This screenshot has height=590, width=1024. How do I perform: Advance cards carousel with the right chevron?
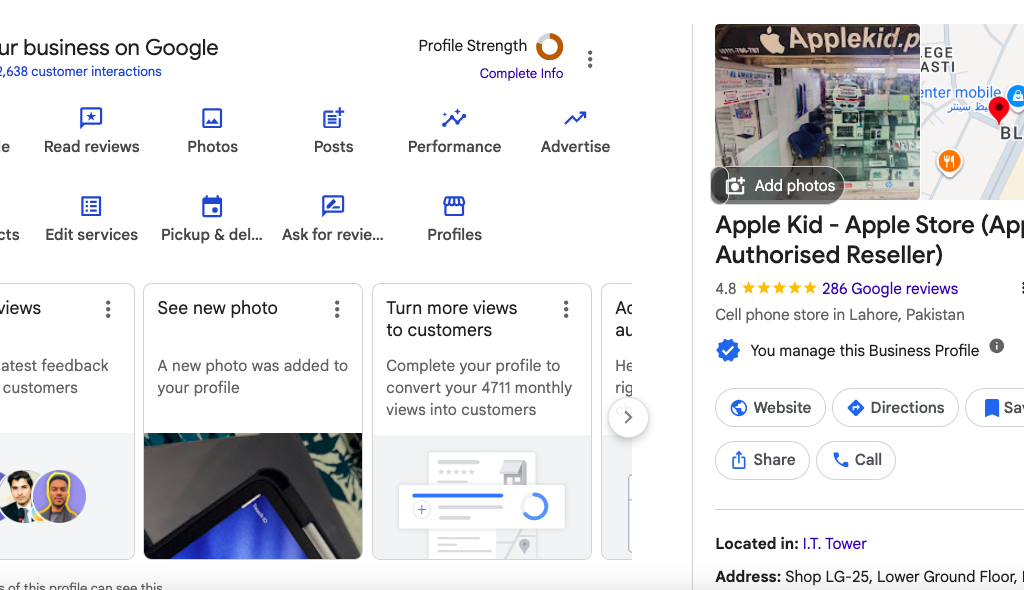coord(628,417)
